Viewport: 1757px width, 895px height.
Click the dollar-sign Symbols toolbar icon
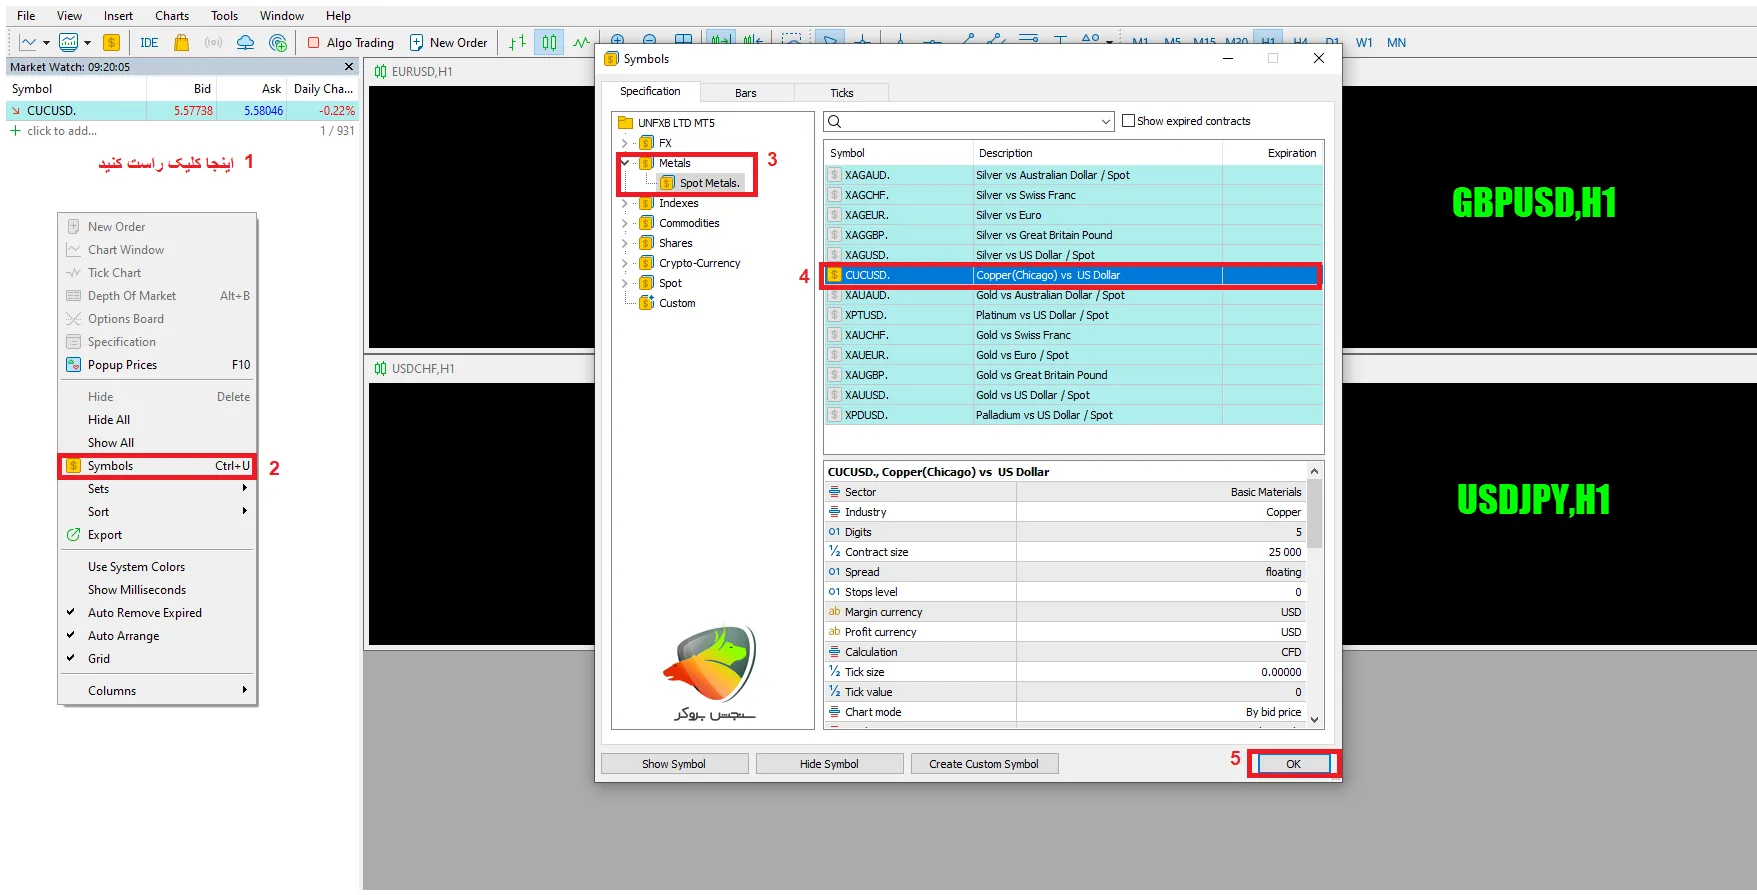click(x=112, y=43)
